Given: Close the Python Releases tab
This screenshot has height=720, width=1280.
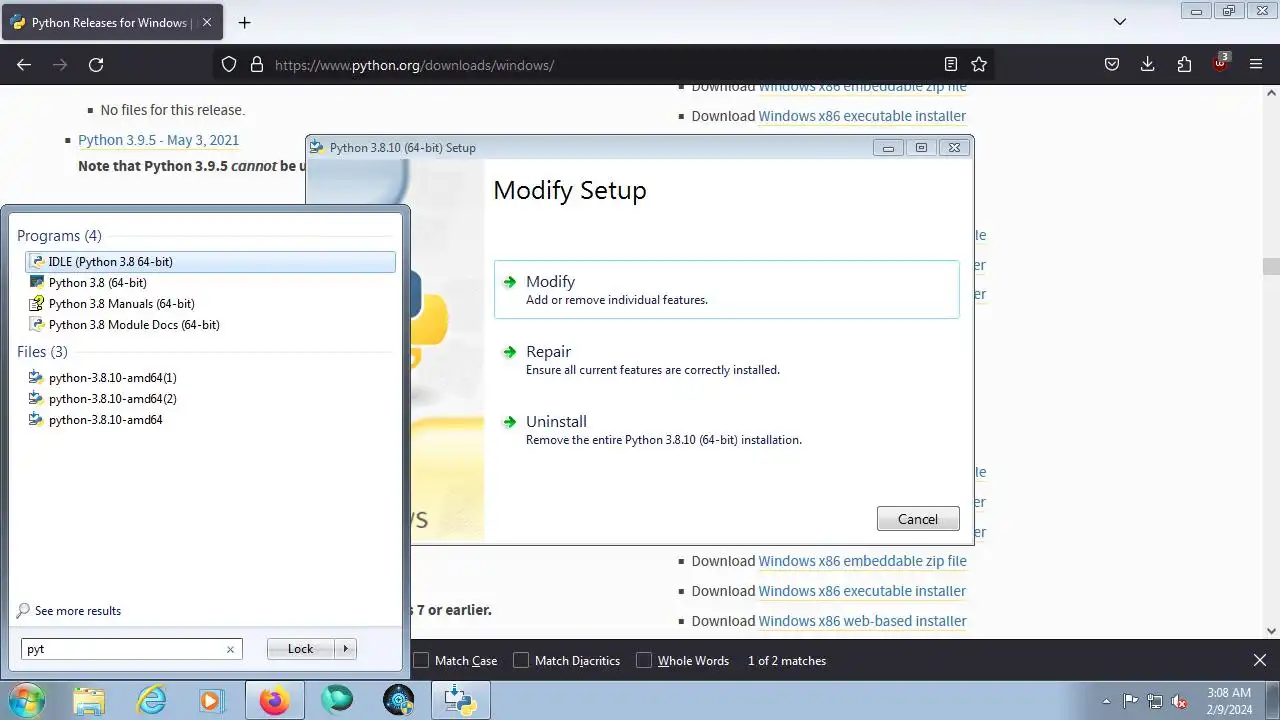Looking at the screenshot, I should tap(207, 22).
